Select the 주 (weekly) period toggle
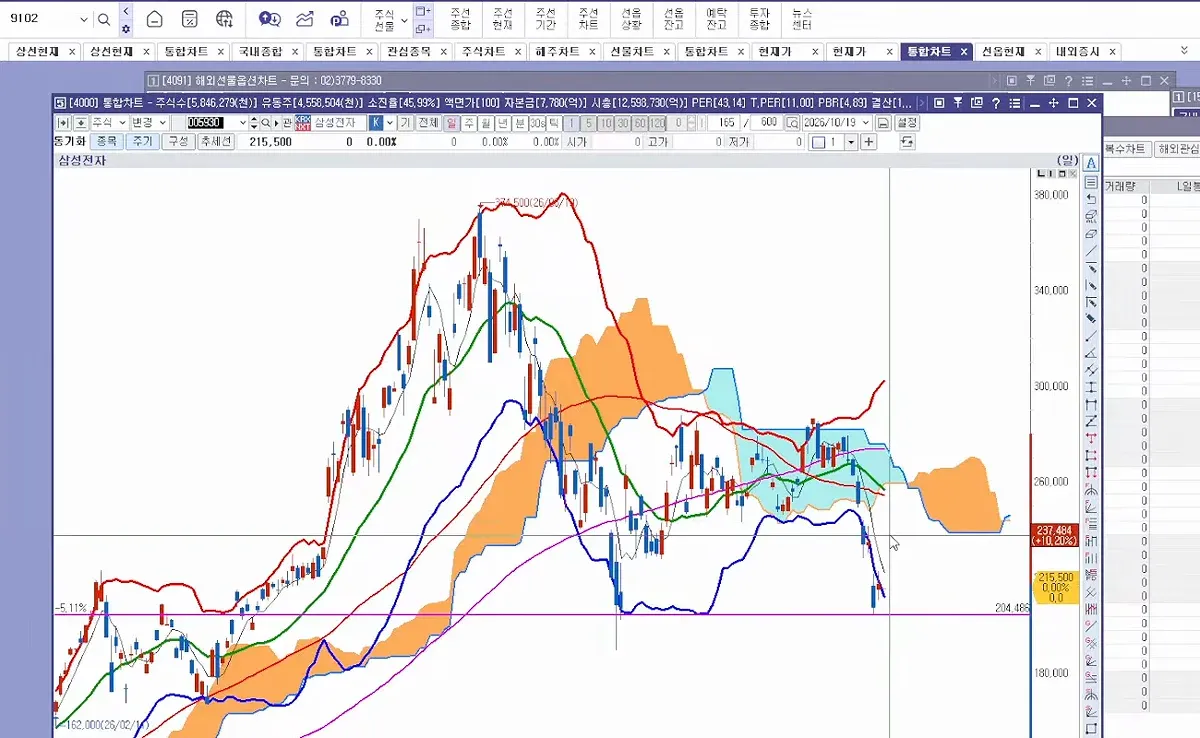The width and height of the screenshot is (1200, 738). (470, 122)
